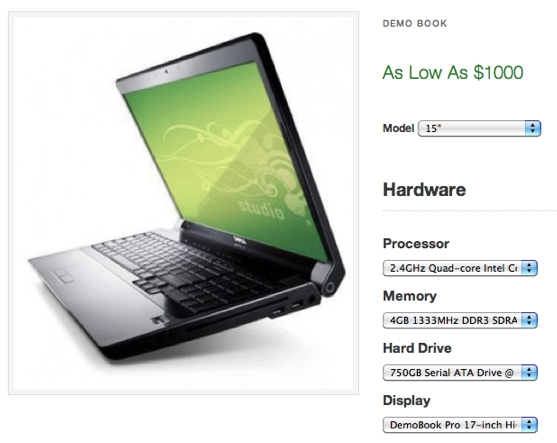The image size is (557, 443).
Task: Click the Dell logo below the laptop screen
Action: click(239, 241)
